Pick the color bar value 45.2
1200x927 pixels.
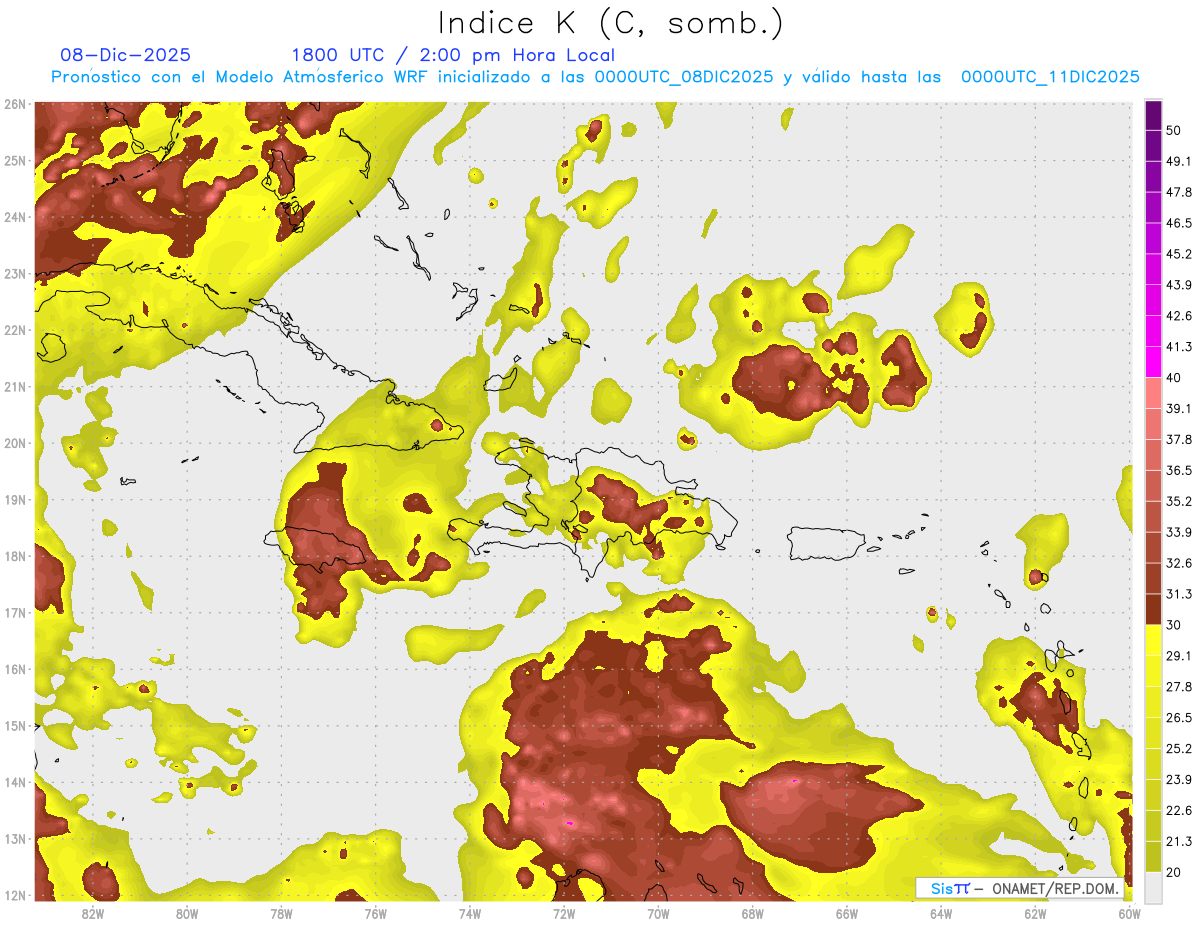(1178, 254)
